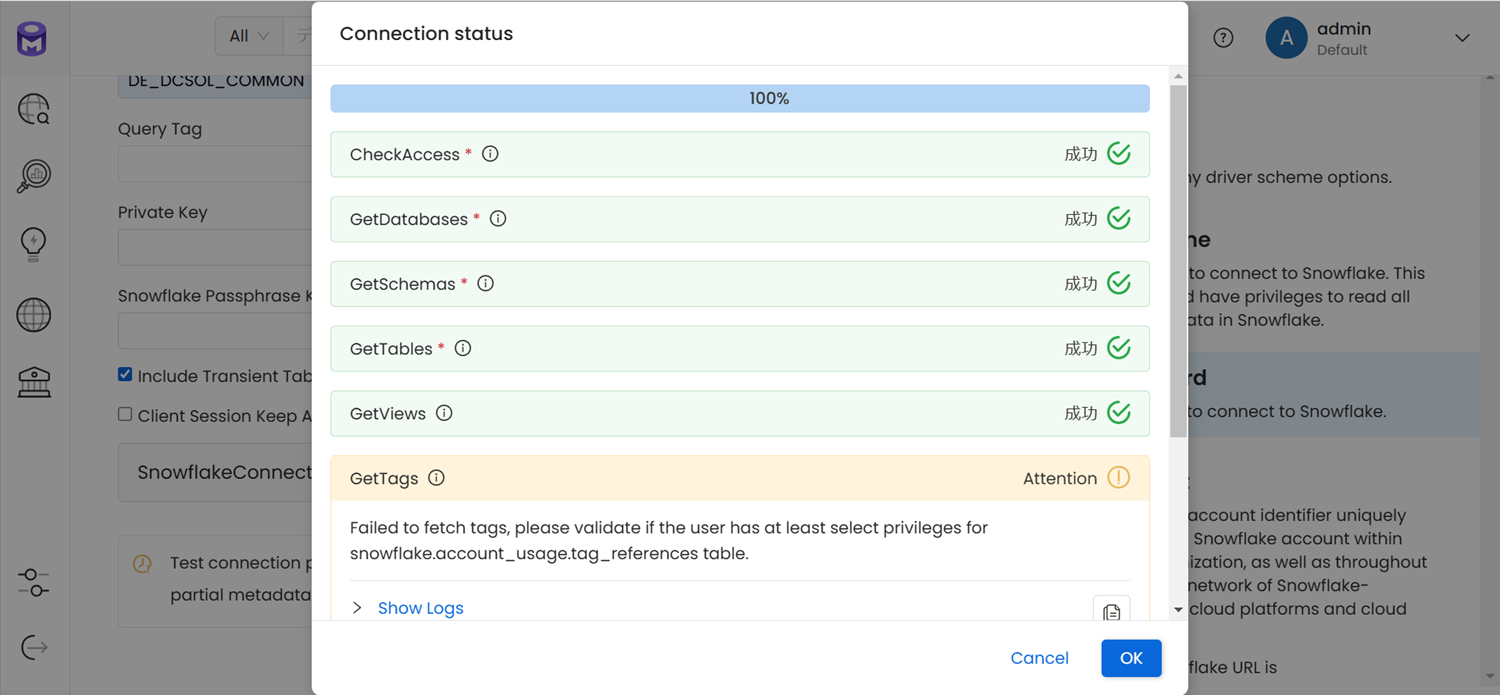Confirm the dialog with the OK button
The width and height of the screenshot is (1500, 695).
pos(1131,658)
